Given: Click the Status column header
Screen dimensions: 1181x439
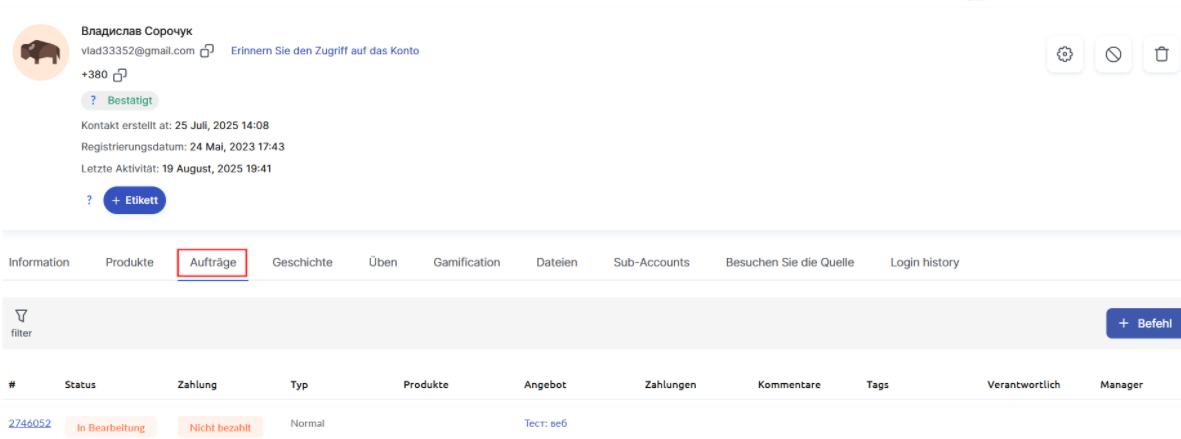Looking at the screenshot, I should 80,385.
